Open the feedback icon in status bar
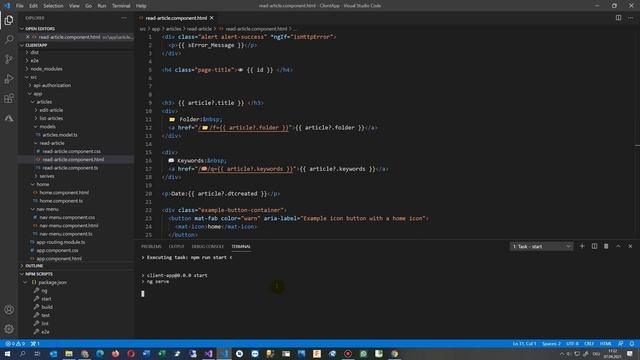 621,344
